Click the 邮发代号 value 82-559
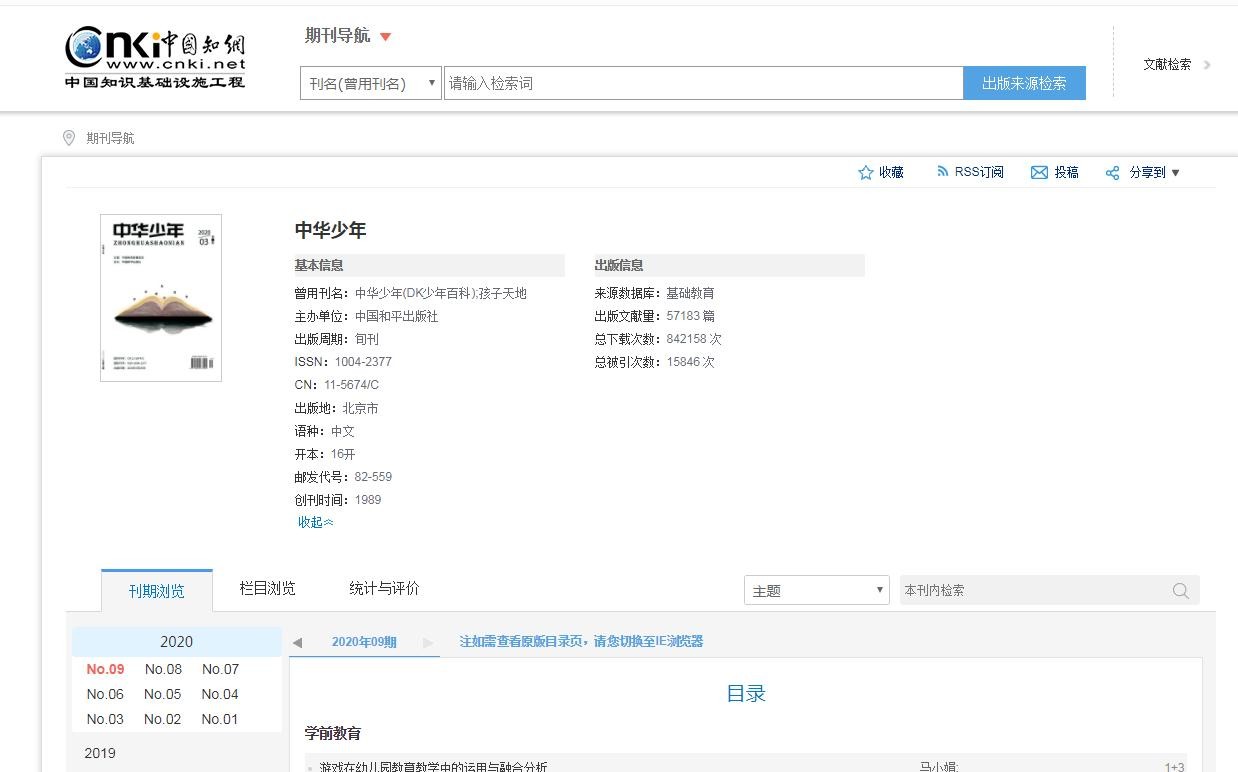The height and width of the screenshot is (772, 1238). click(x=373, y=477)
